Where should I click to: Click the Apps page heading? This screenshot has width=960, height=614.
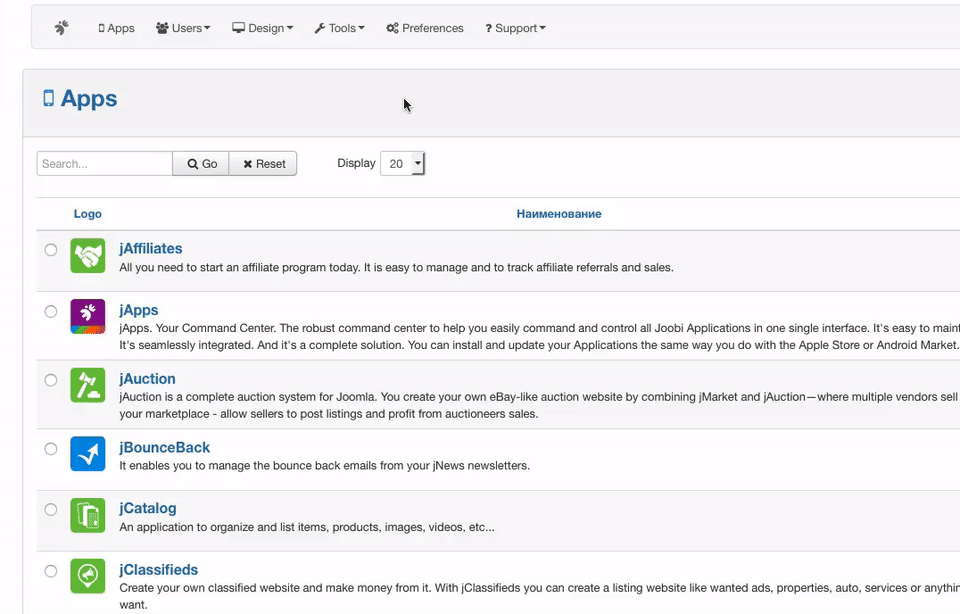point(89,99)
